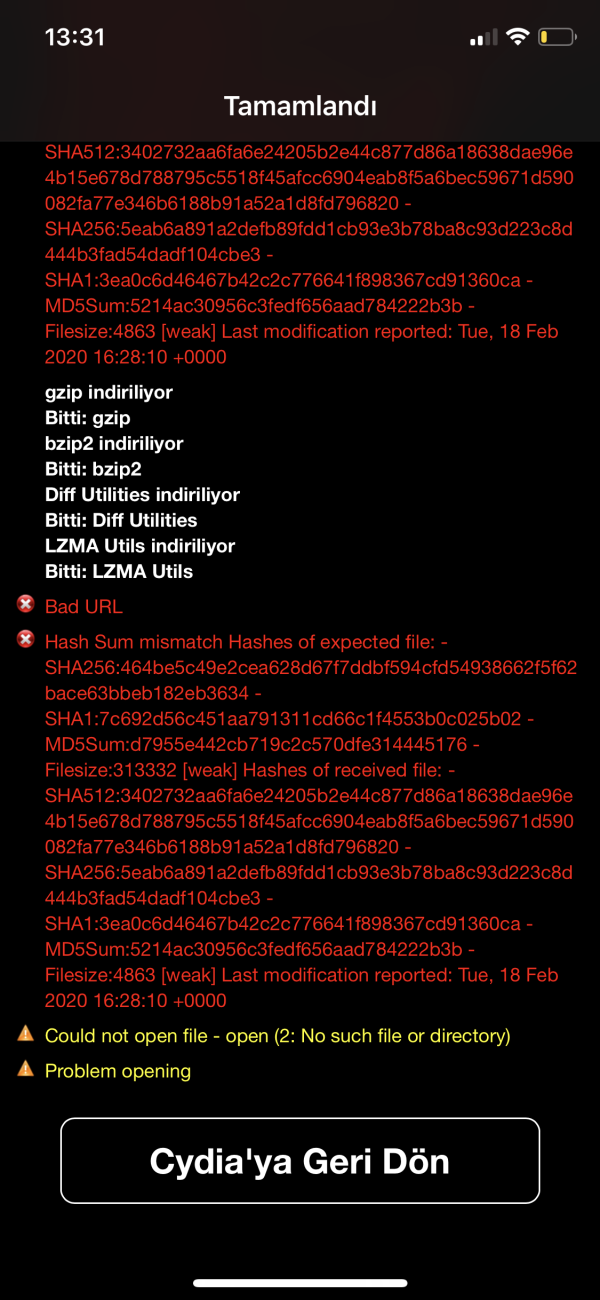Tap the Tamamlandı title bar
Viewport: 600px width, 1300px height.
point(300,105)
